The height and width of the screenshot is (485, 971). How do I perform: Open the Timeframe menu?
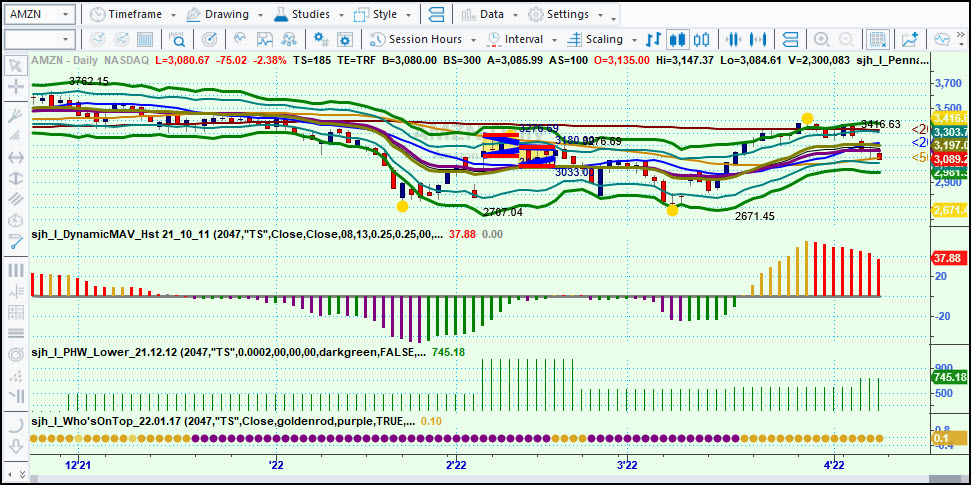coord(133,14)
